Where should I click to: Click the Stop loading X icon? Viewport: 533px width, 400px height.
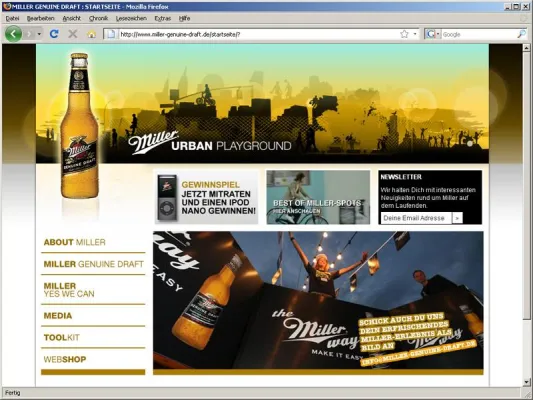(72, 34)
